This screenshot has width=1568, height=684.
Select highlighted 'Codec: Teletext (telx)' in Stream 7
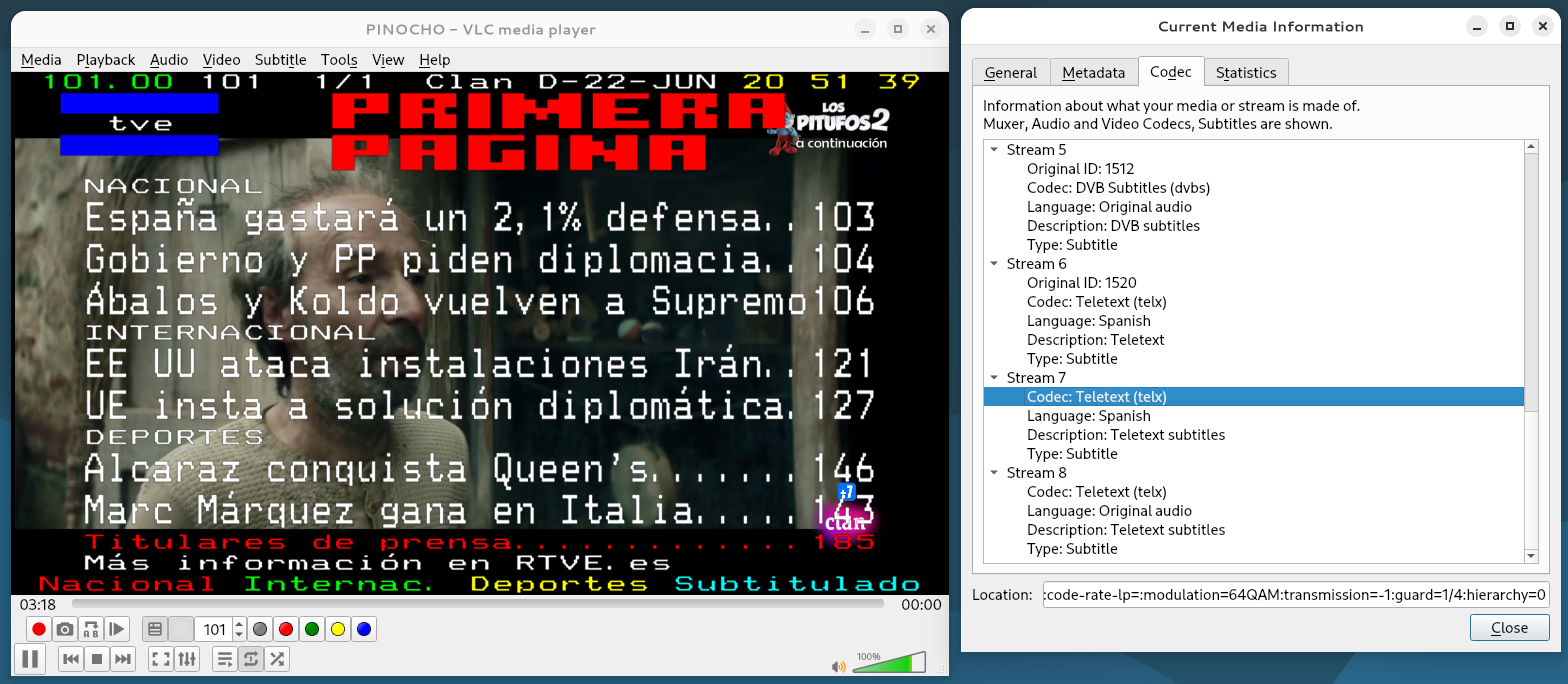point(1254,397)
